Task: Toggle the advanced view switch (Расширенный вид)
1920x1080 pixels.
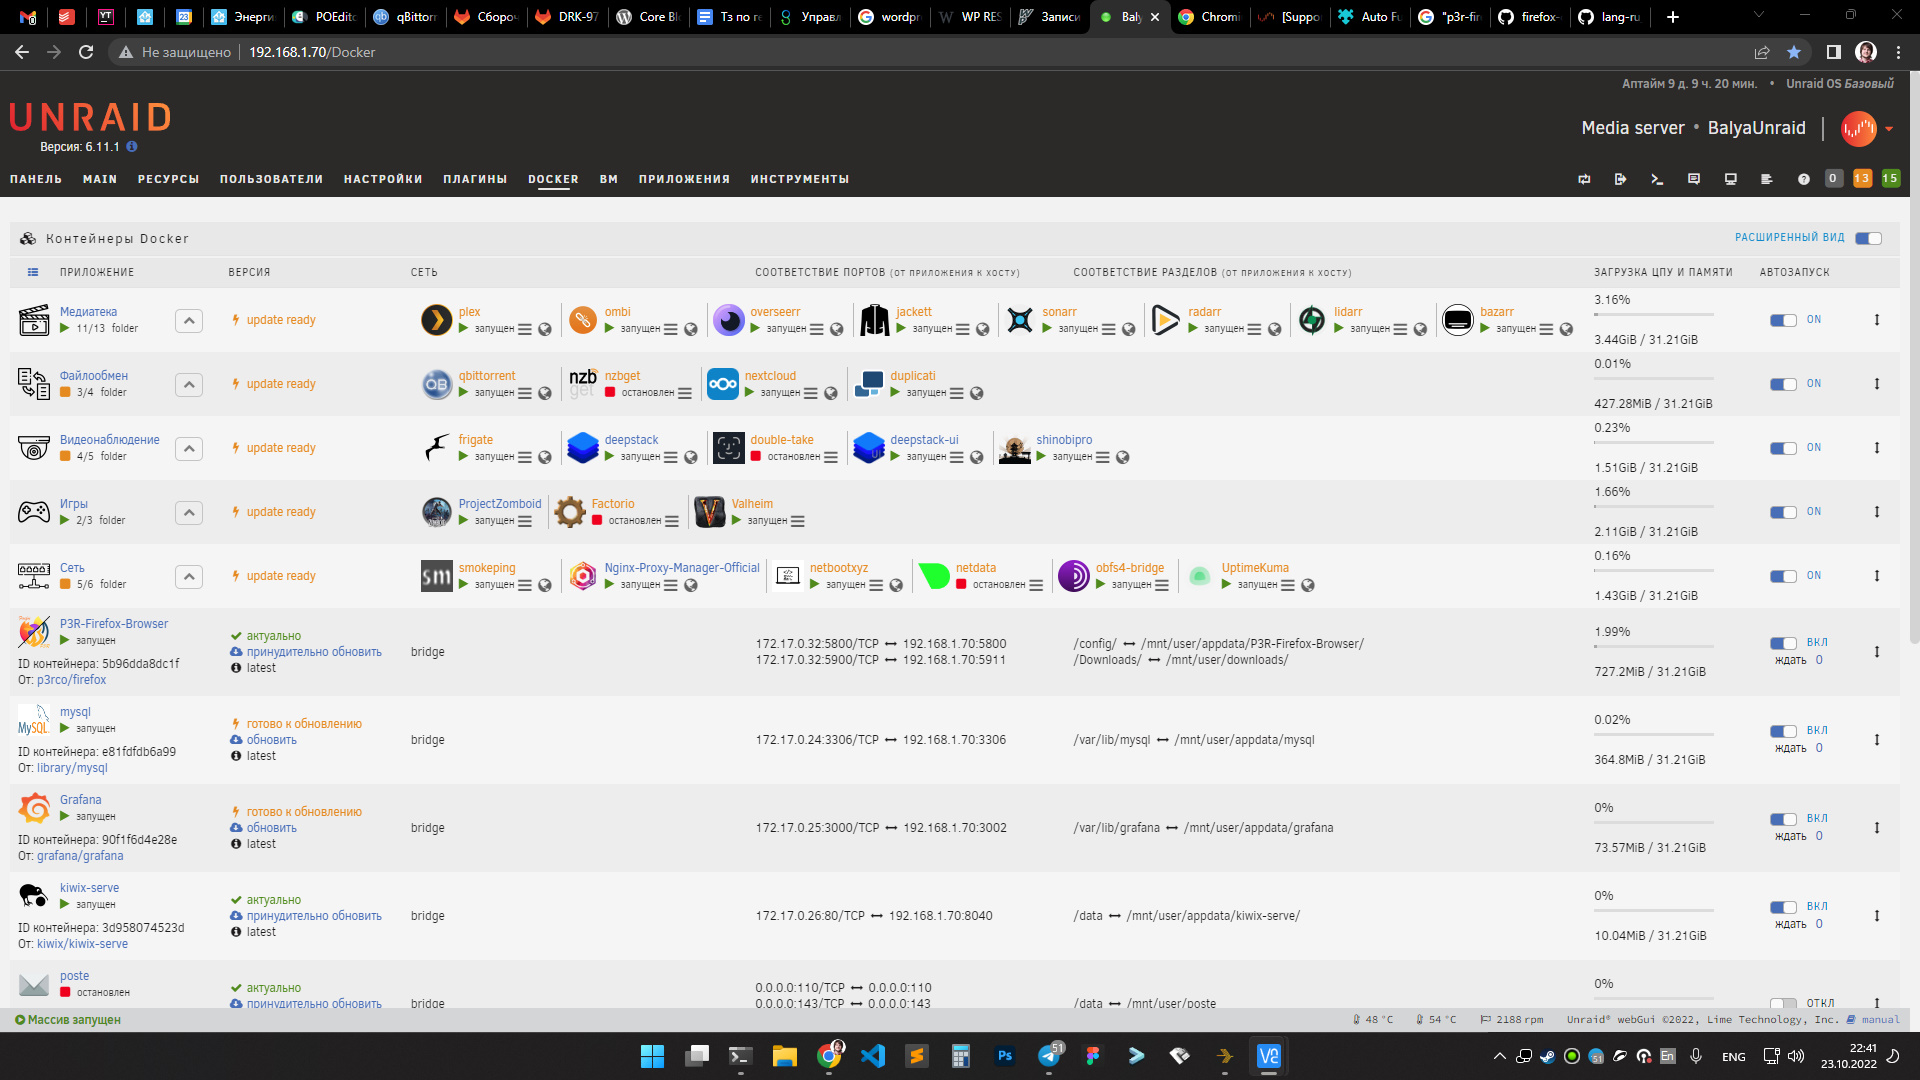Action: tap(1867, 238)
